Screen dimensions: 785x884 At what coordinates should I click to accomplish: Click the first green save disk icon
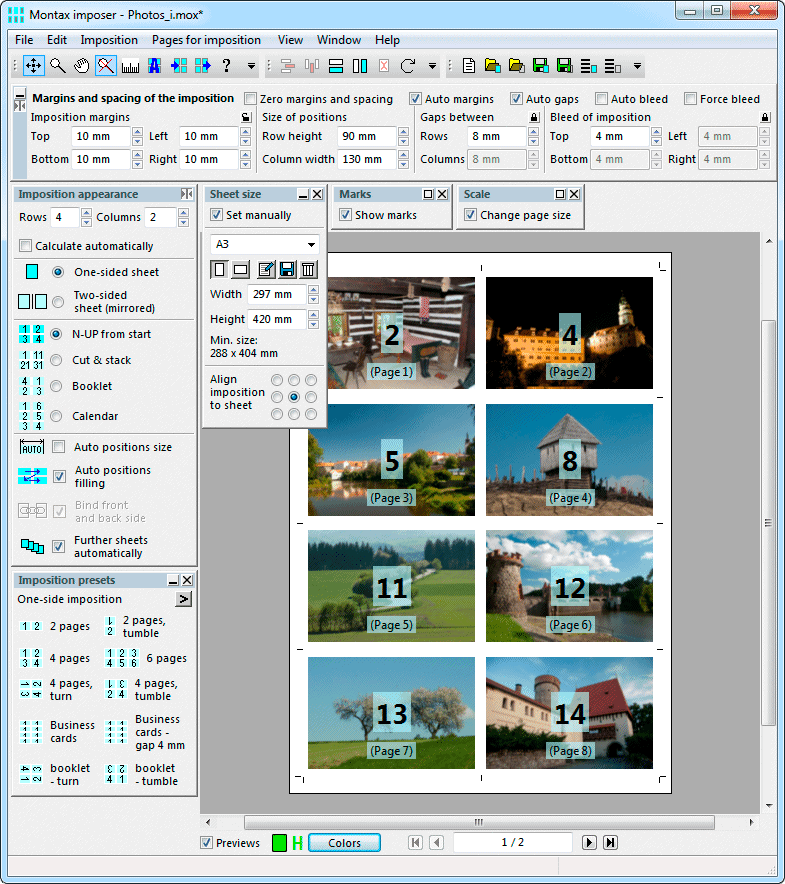coord(540,66)
